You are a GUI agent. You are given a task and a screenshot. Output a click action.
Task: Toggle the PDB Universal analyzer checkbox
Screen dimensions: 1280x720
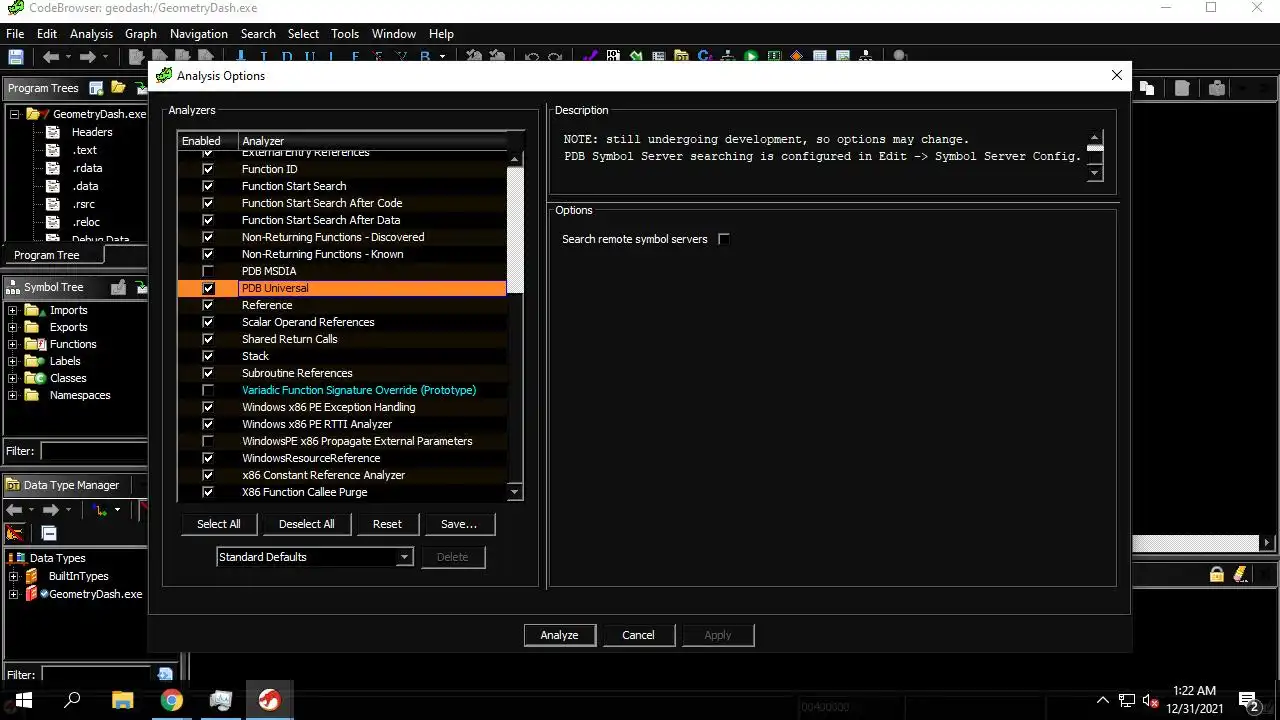208,288
